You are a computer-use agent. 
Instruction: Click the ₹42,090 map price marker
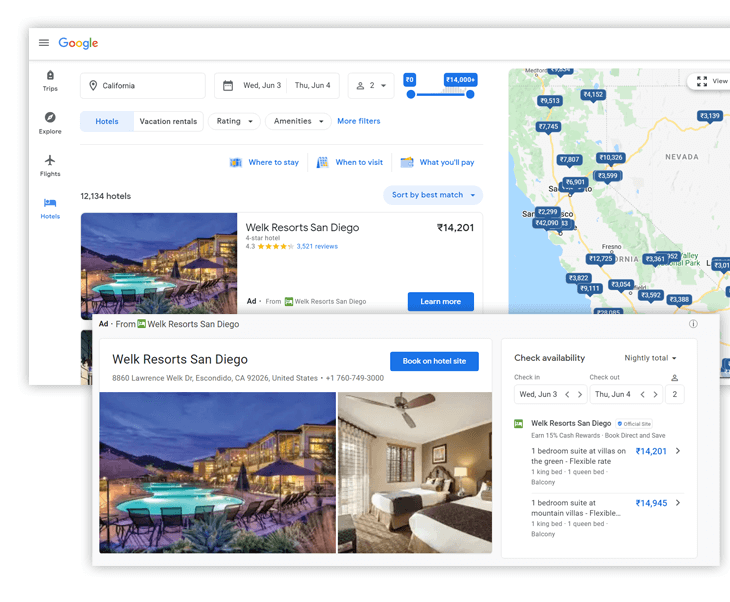tap(547, 223)
